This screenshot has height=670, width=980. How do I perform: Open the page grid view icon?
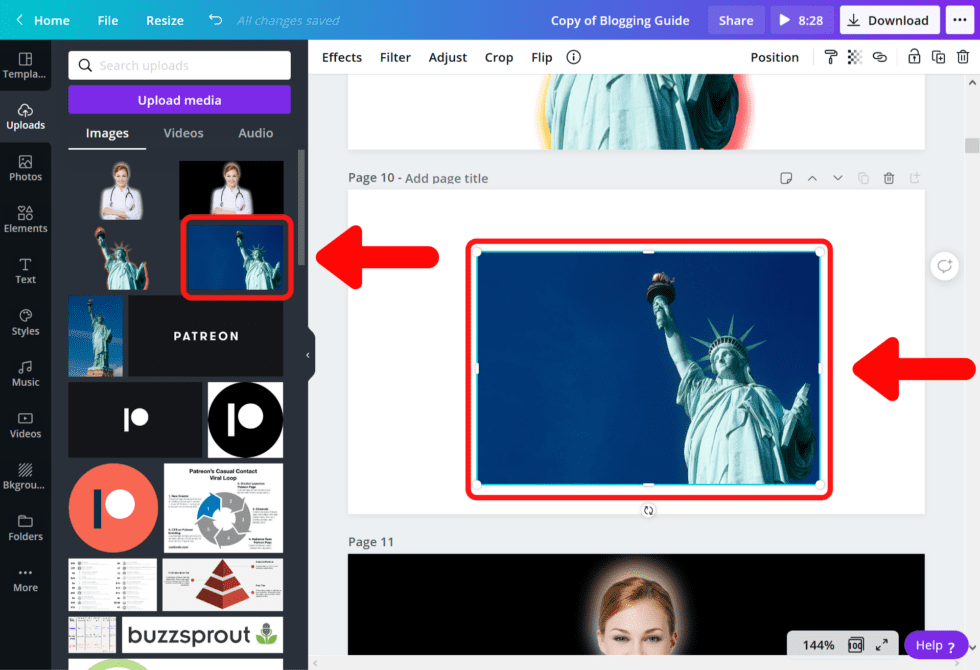856,645
